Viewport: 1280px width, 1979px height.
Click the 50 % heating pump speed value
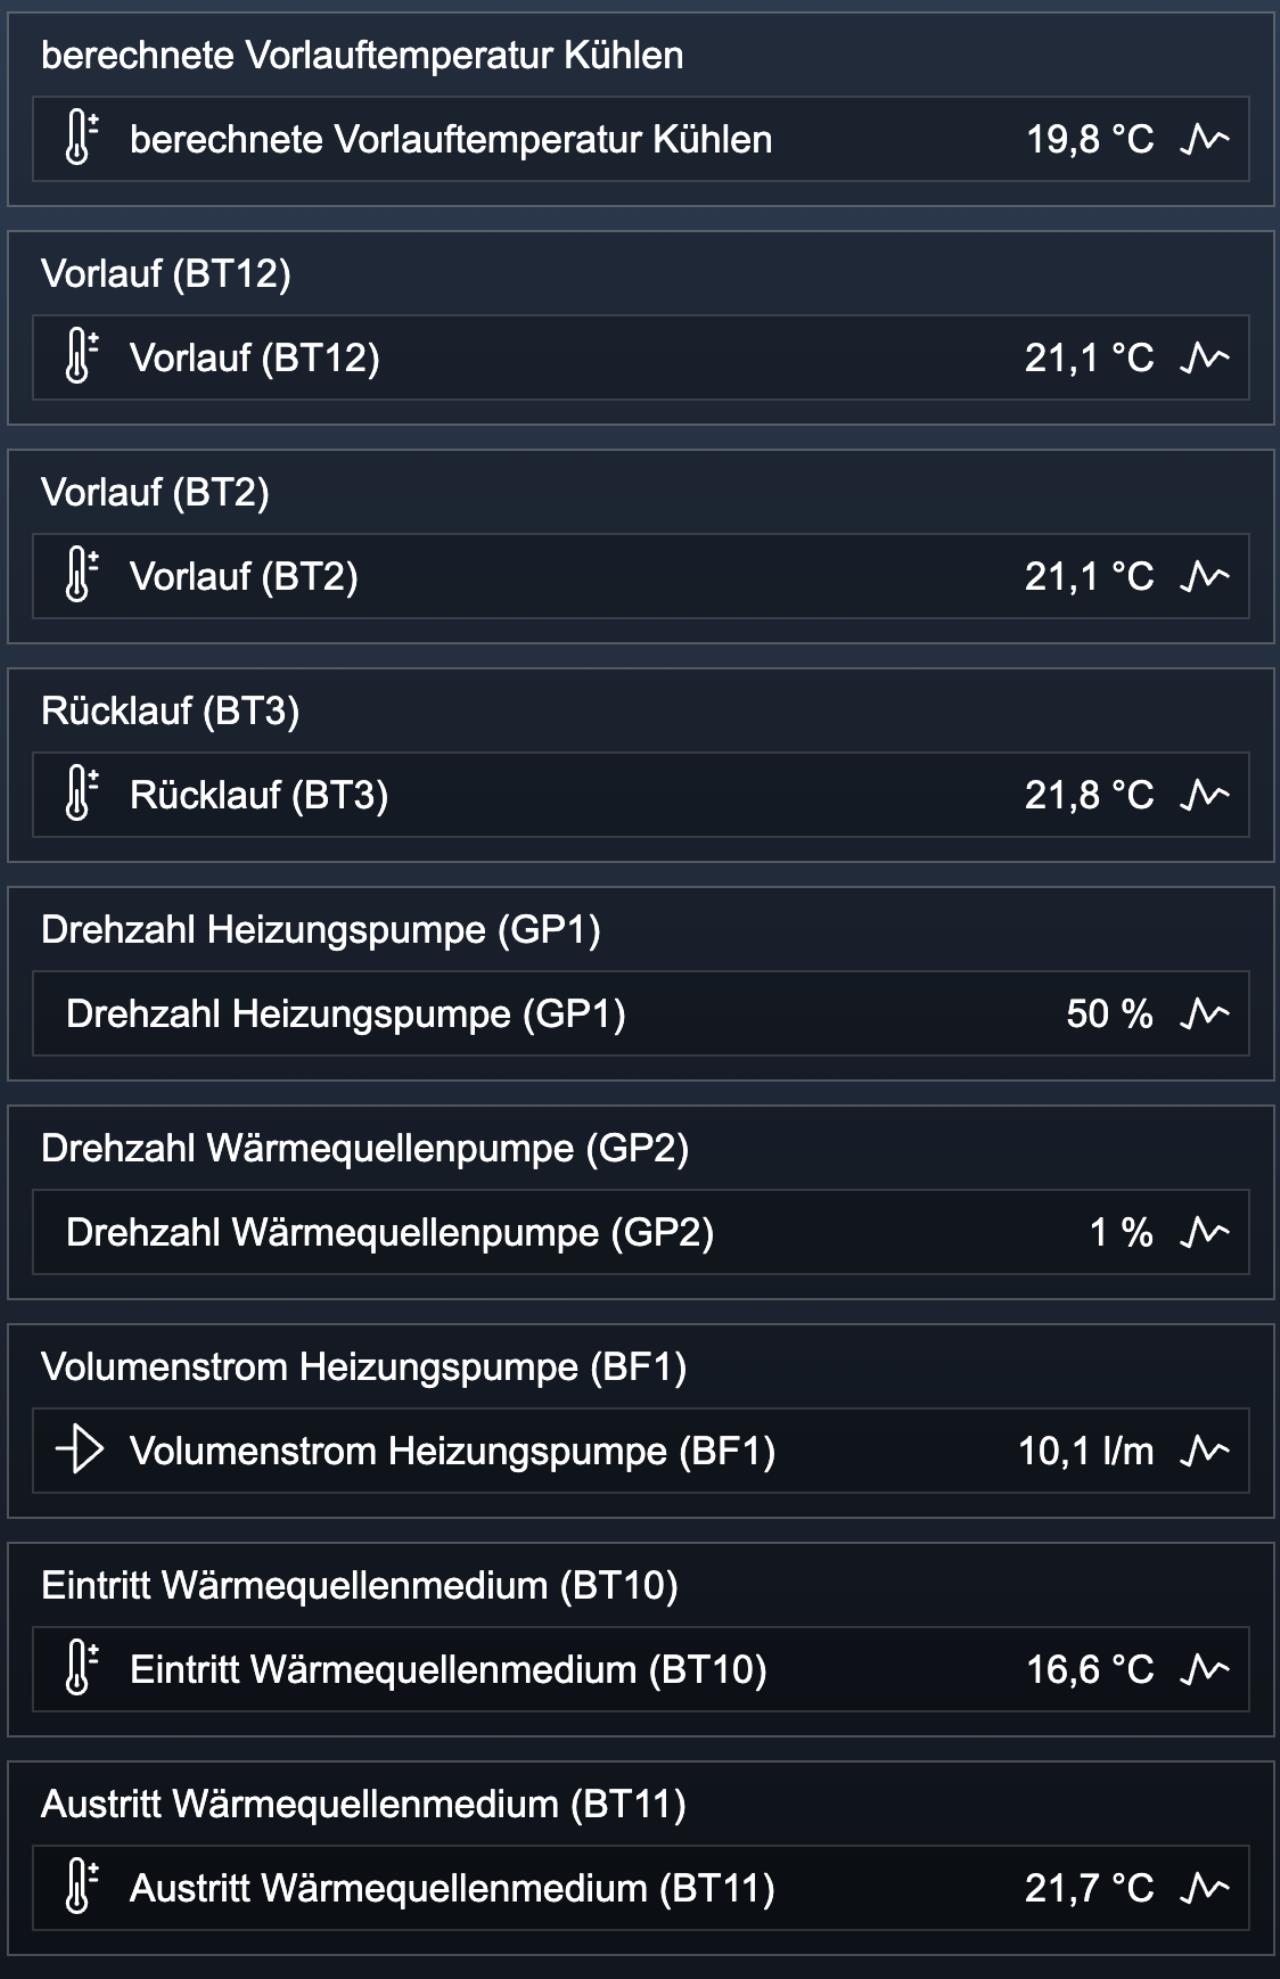[1110, 1014]
